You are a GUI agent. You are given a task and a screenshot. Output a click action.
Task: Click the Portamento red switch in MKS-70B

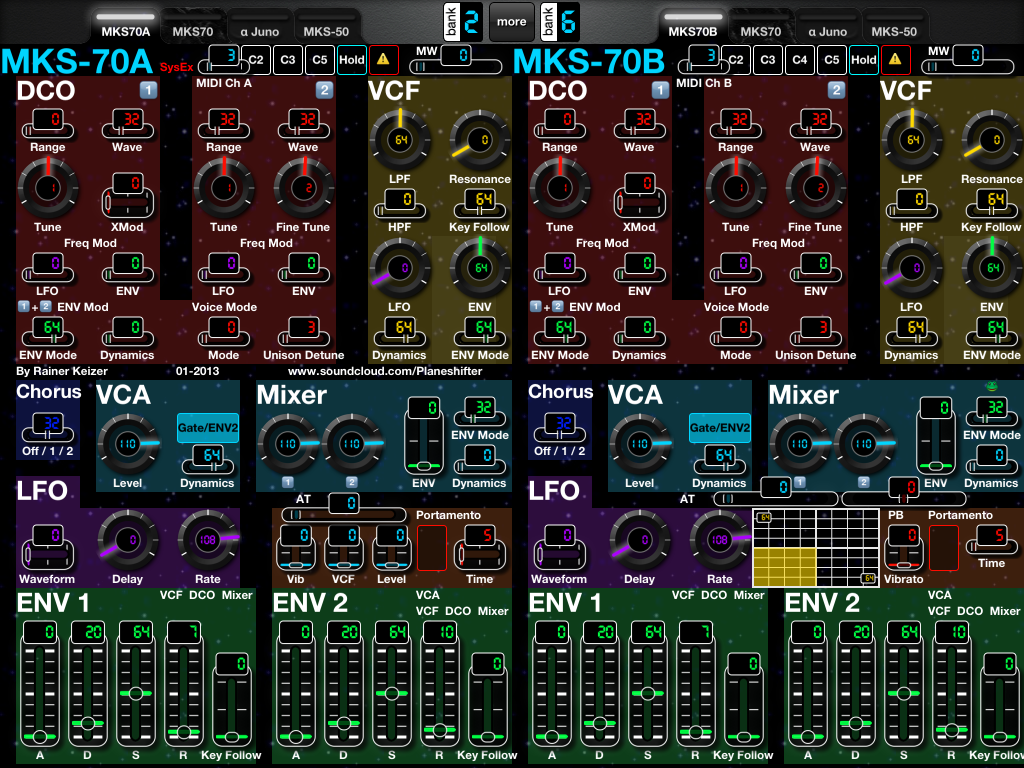point(944,547)
